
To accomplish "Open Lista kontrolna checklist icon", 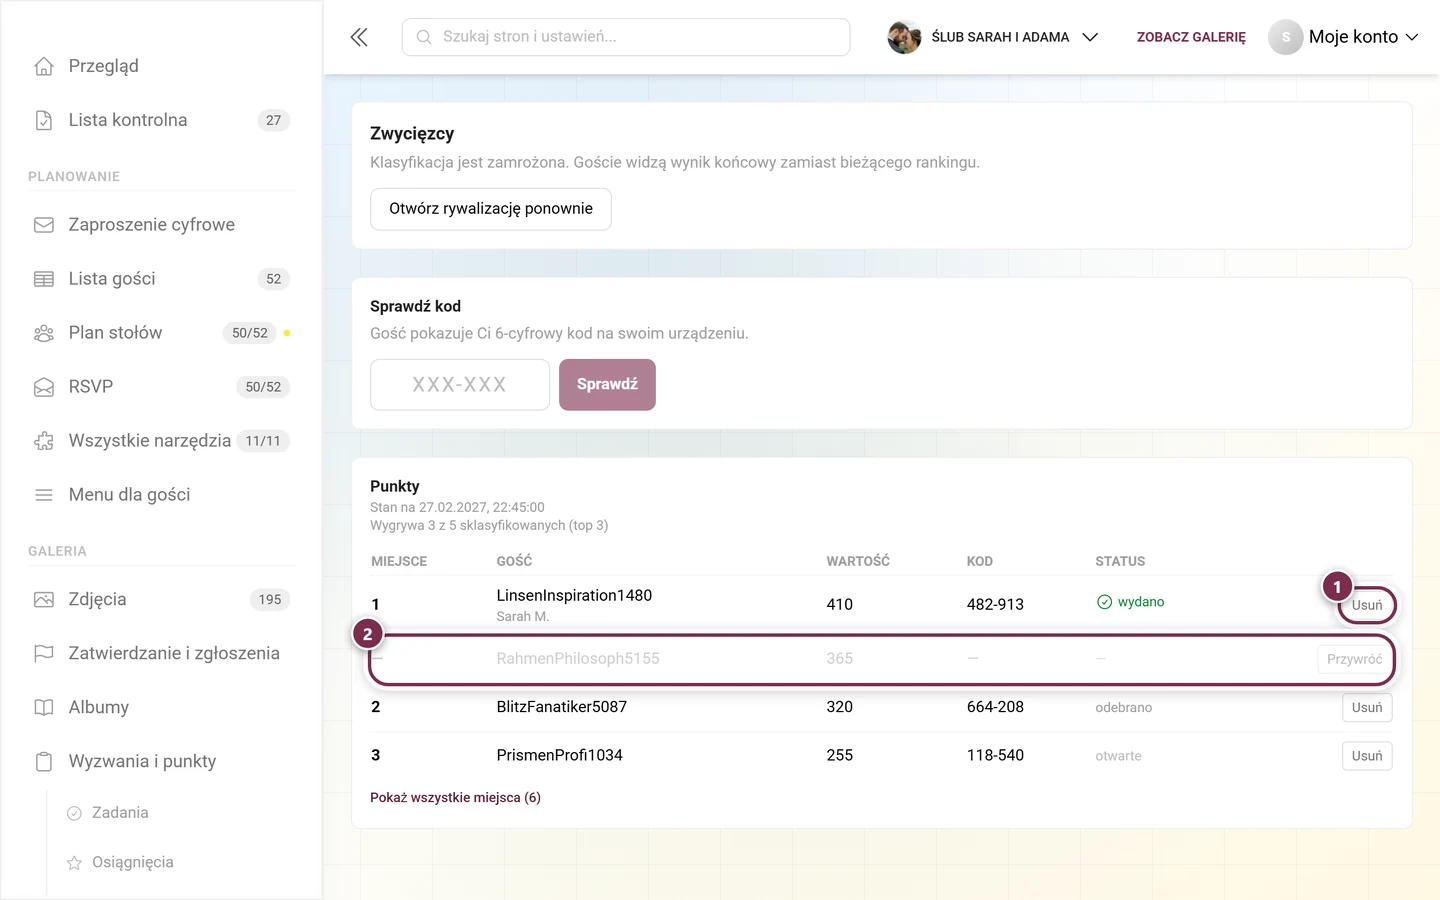I will click(44, 120).
